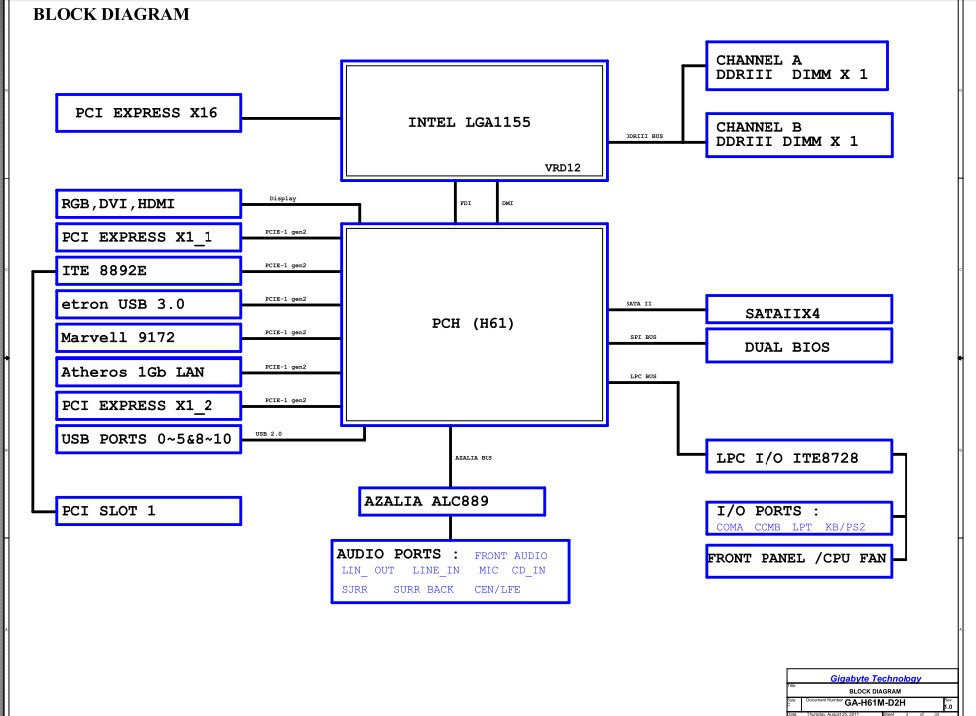Select the SATAIIX4 block
Viewport: 976px width, 716px height.
point(799,309)
